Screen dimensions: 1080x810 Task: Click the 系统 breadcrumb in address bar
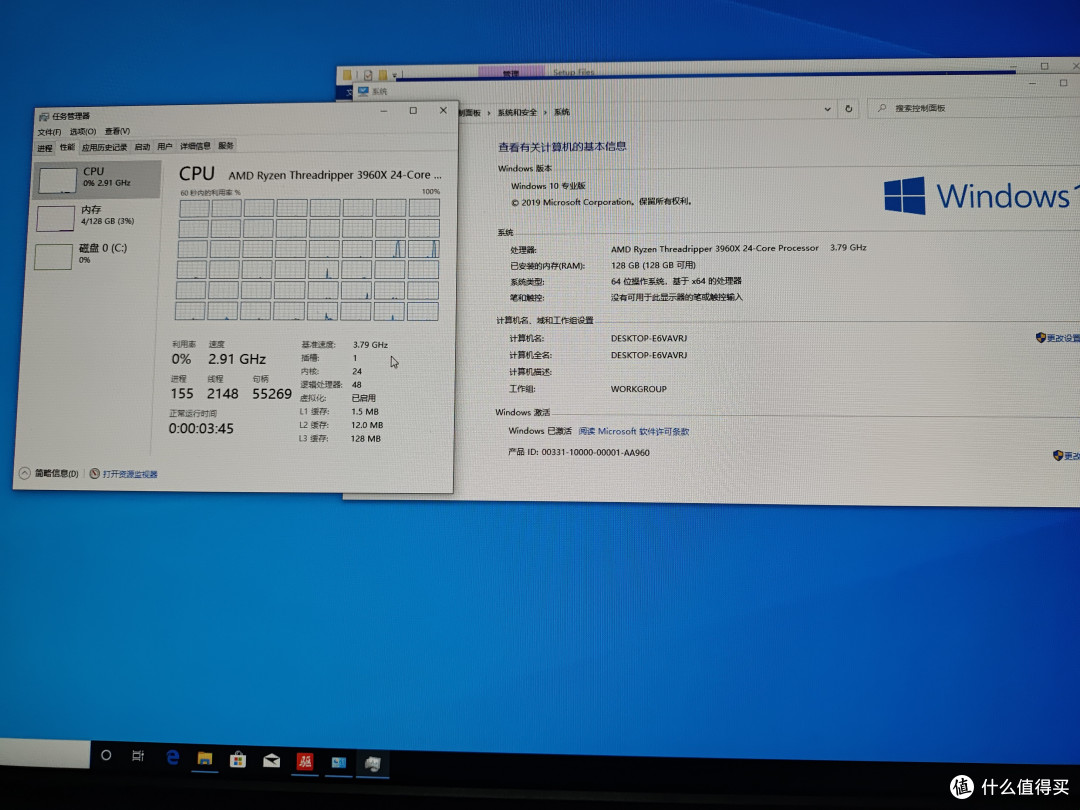click(x=562, y=112)
